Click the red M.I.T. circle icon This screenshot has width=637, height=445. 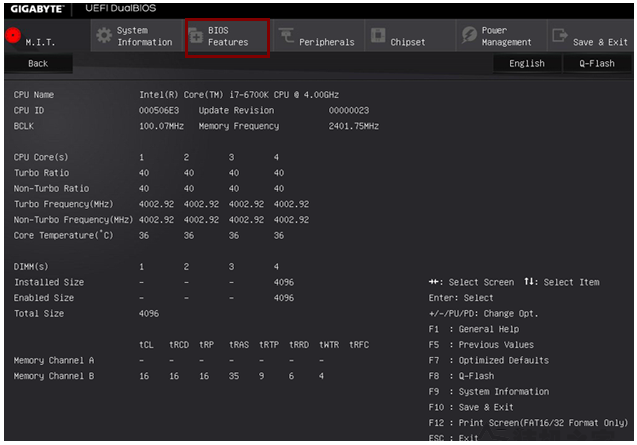pos(13,35)
